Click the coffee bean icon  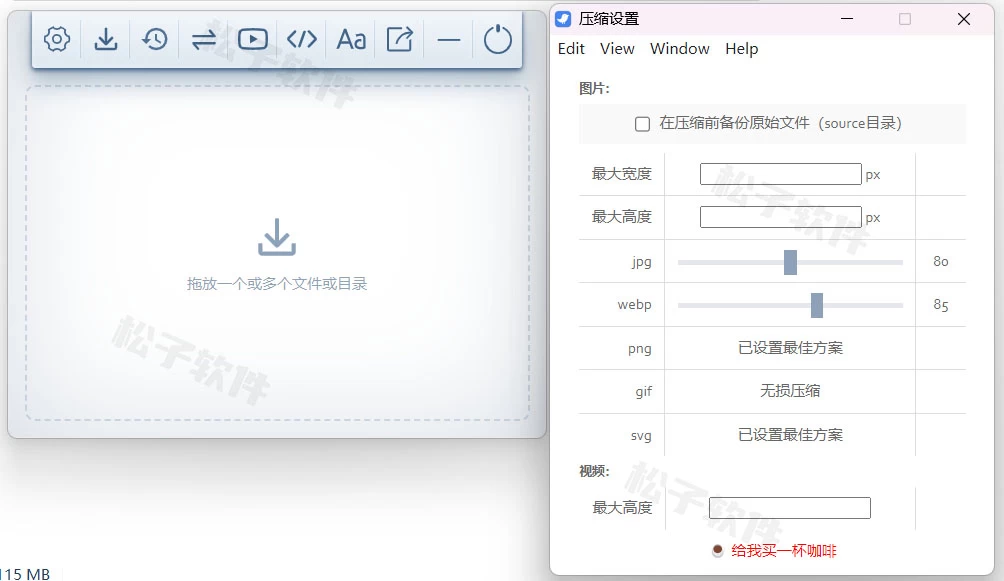718,550
